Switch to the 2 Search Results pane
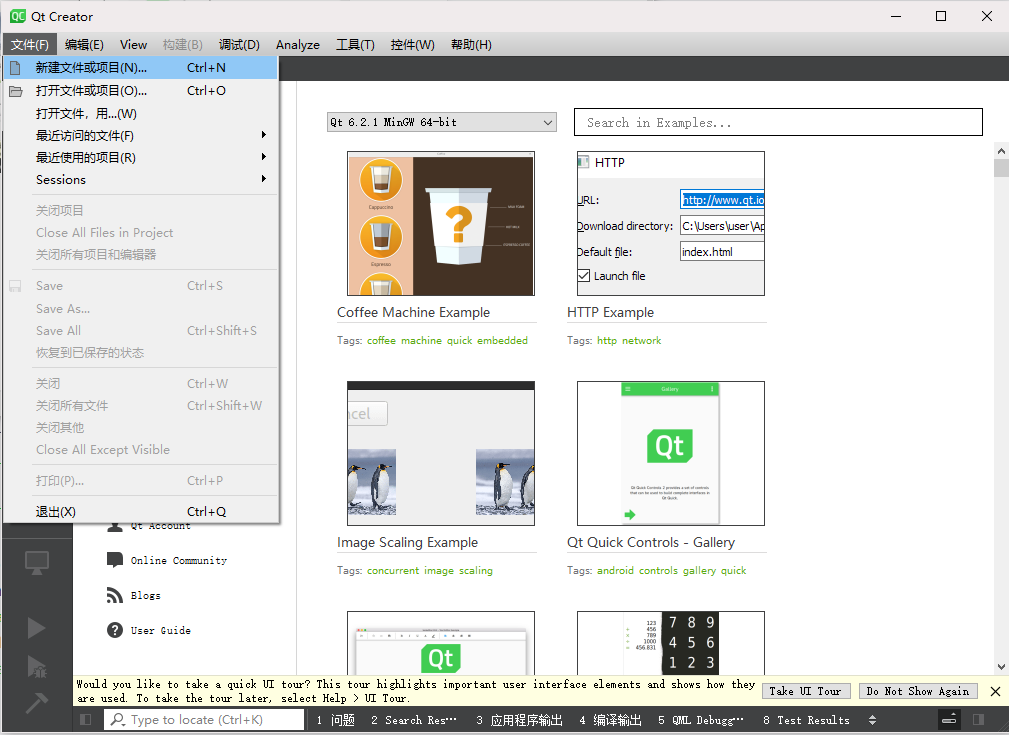The height and width of the screenshot is (735, 1009). 414,720
